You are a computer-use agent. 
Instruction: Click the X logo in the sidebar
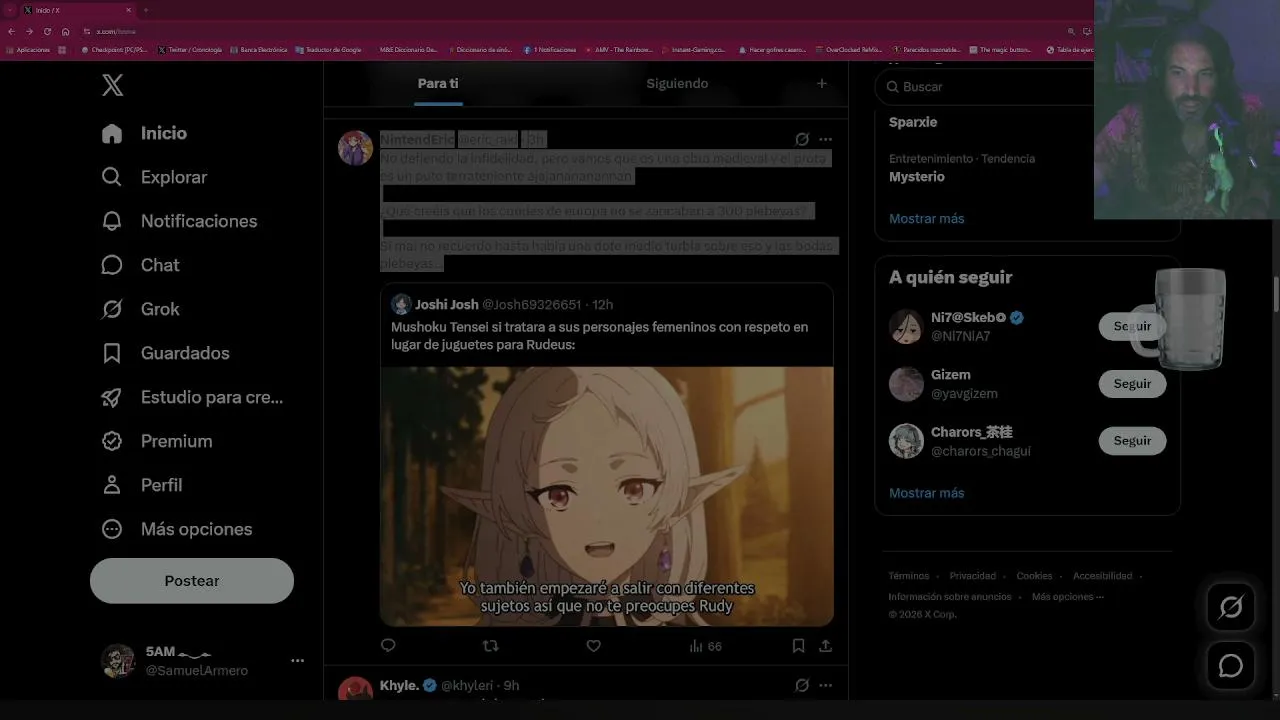pyautogui.click(x=113, y=86)
